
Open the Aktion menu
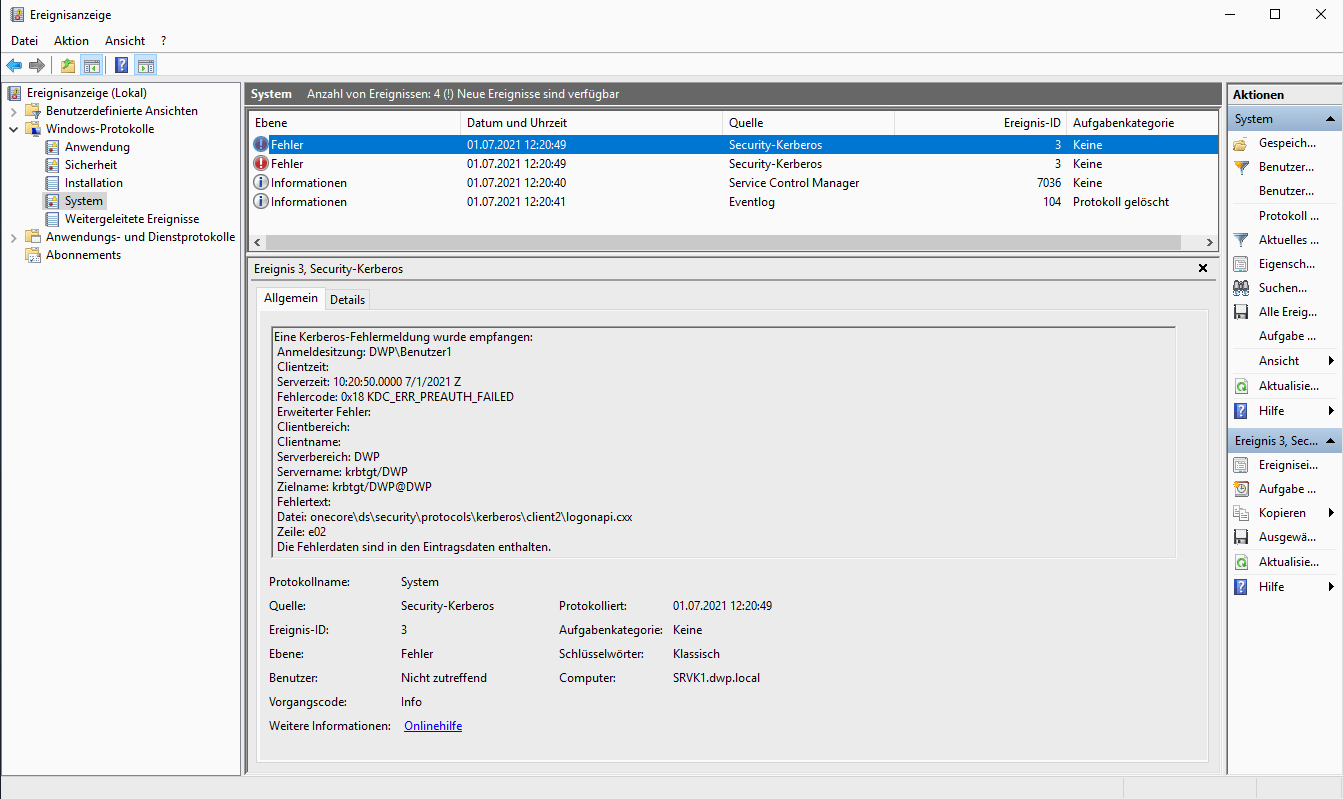(x=71, y=41)
